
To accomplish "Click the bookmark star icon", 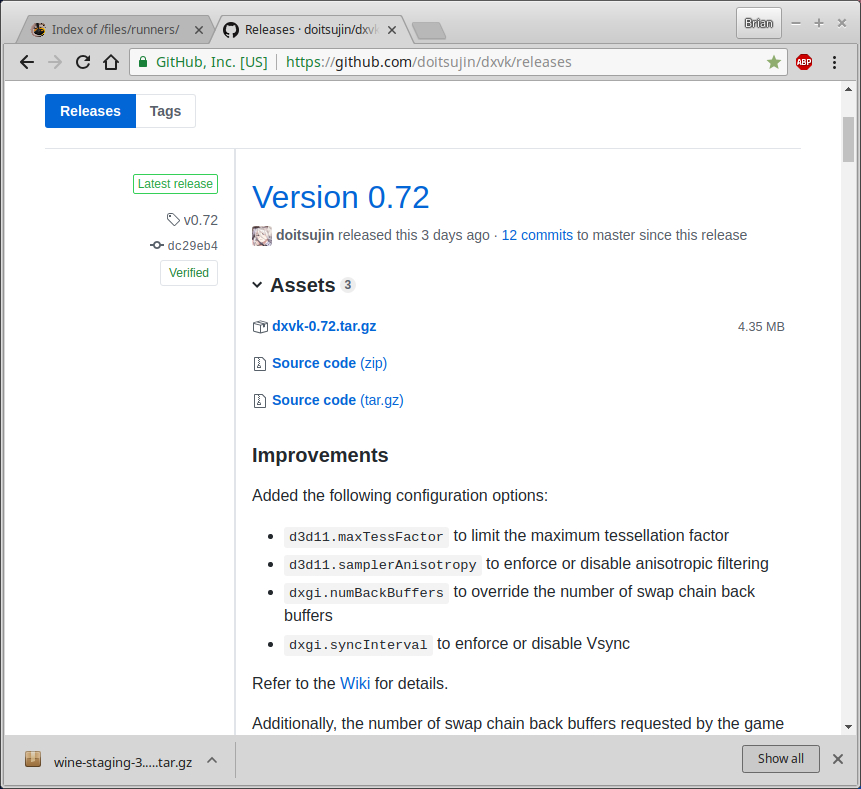I will (x=774, y=62).
